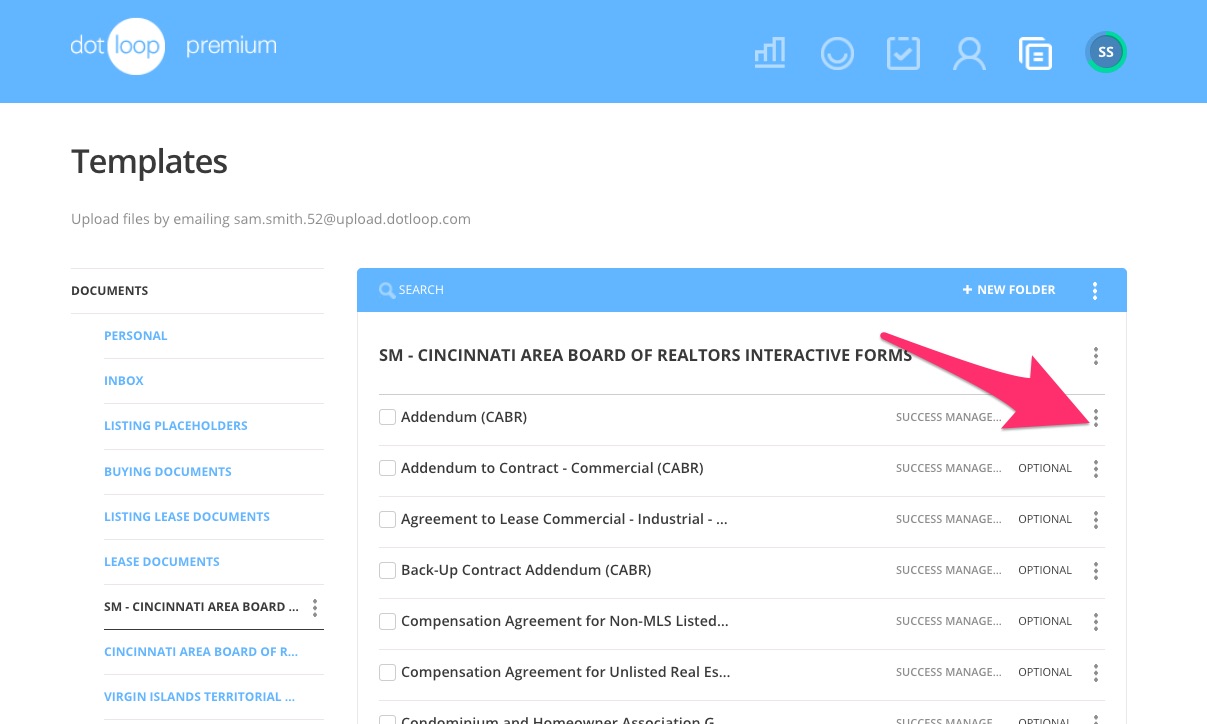Viewport: 1207px width, 724px height.
Task: Tick Addendum to Contract - Commercial checkbox
Action: pos(387,468)
